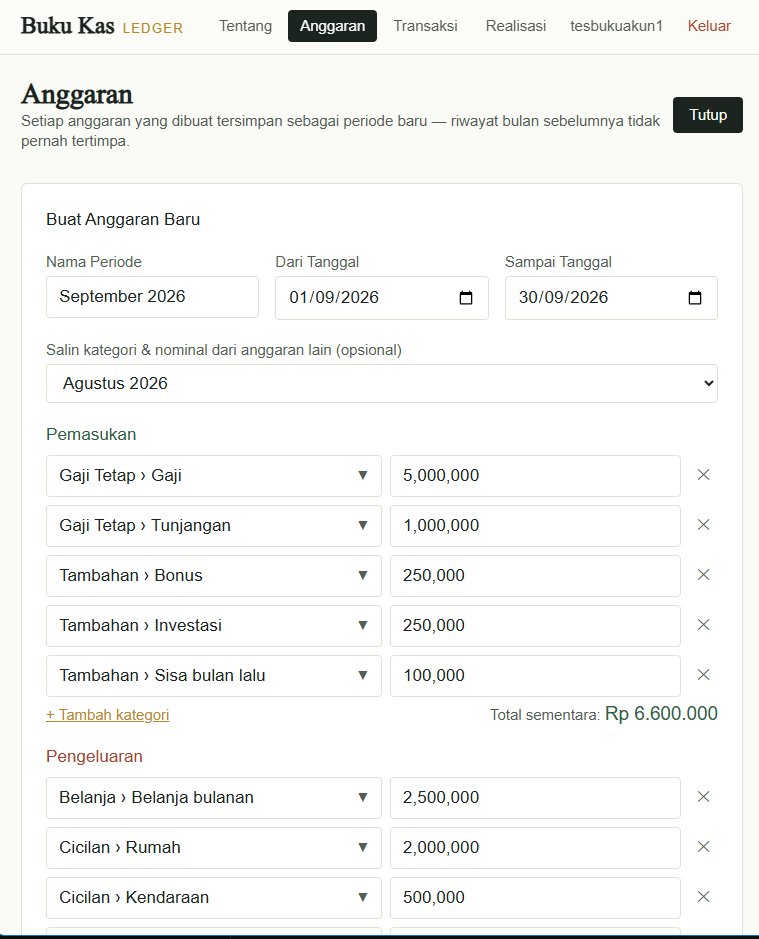Expand the Gaji Tetap › Gaji category dropdown

214,475
